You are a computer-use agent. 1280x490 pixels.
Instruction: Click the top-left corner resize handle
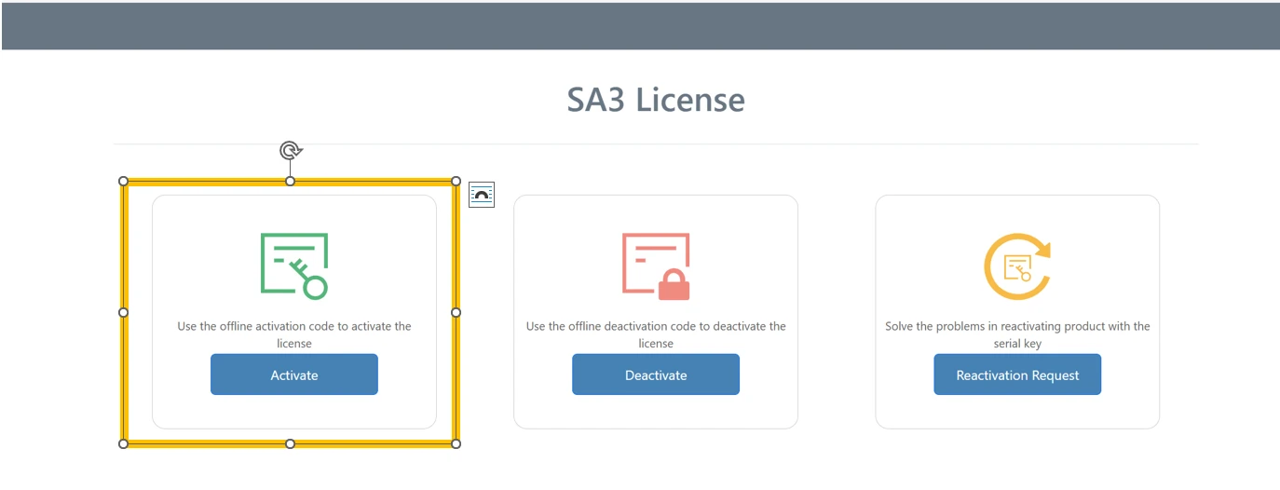124,181
